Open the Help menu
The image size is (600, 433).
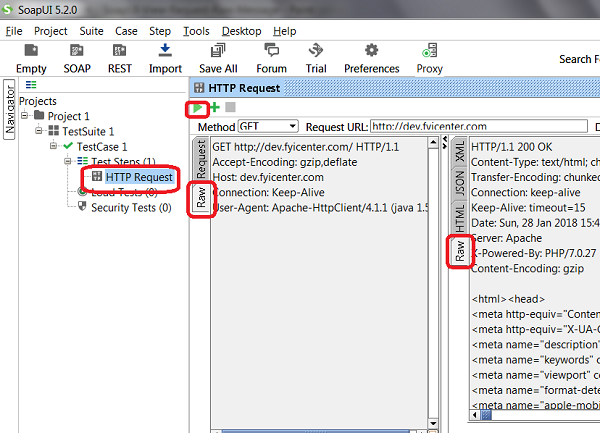click(285, 31)
